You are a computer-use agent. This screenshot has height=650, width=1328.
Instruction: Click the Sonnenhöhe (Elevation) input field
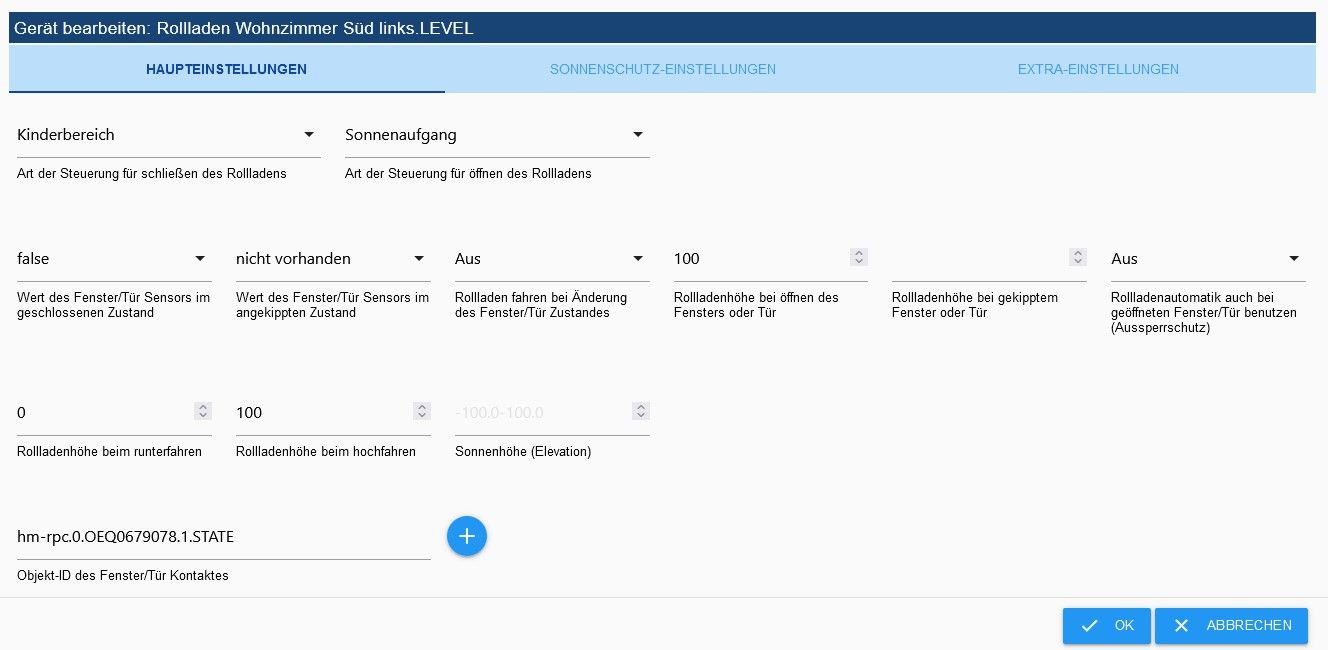(x=540, y=413)
